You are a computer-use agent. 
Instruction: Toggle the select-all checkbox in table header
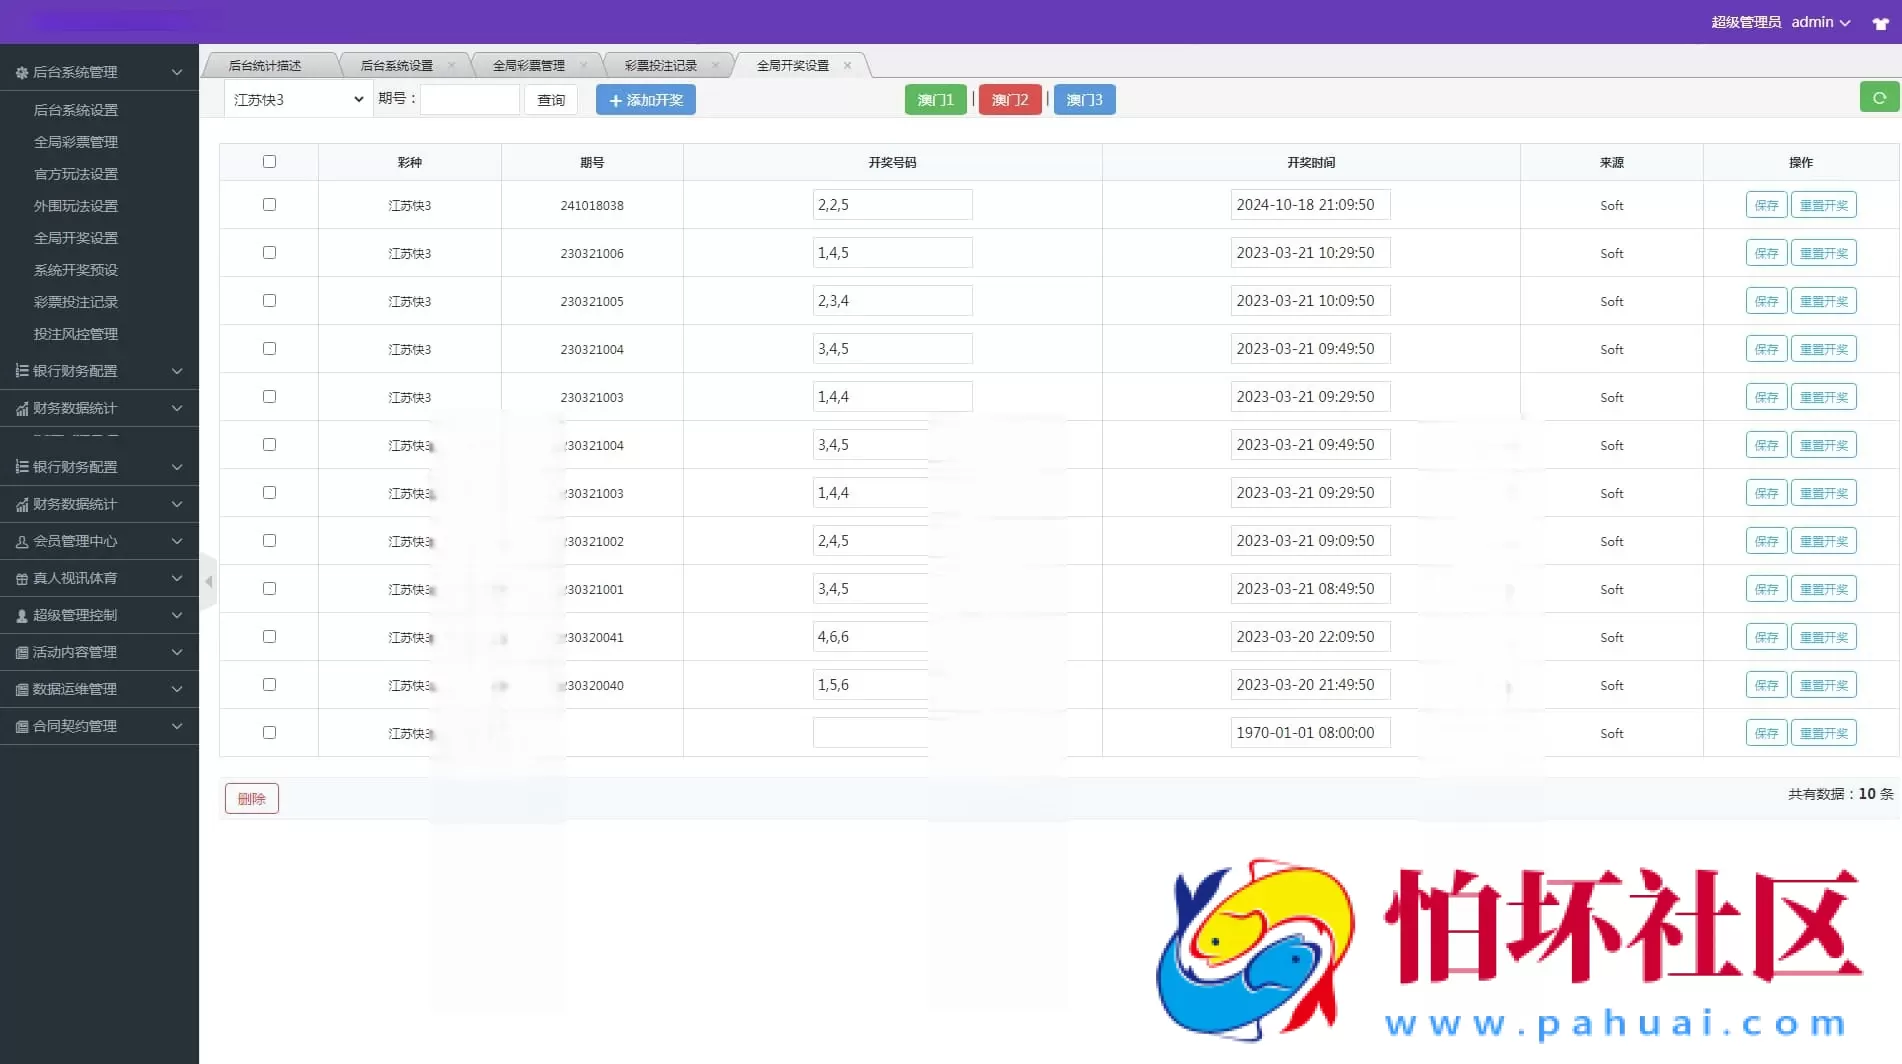269,162
